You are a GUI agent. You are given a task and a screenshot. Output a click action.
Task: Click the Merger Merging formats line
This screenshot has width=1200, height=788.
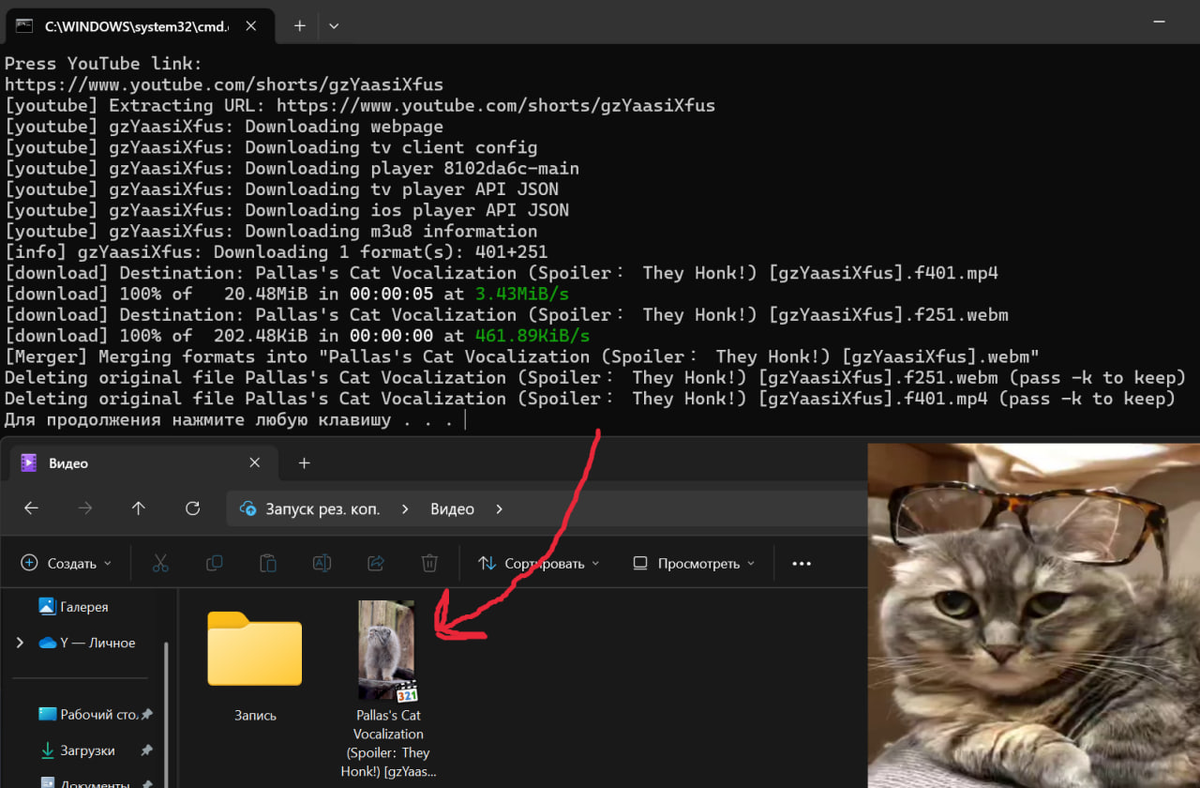pyautogui.click(x=522, y=357)
